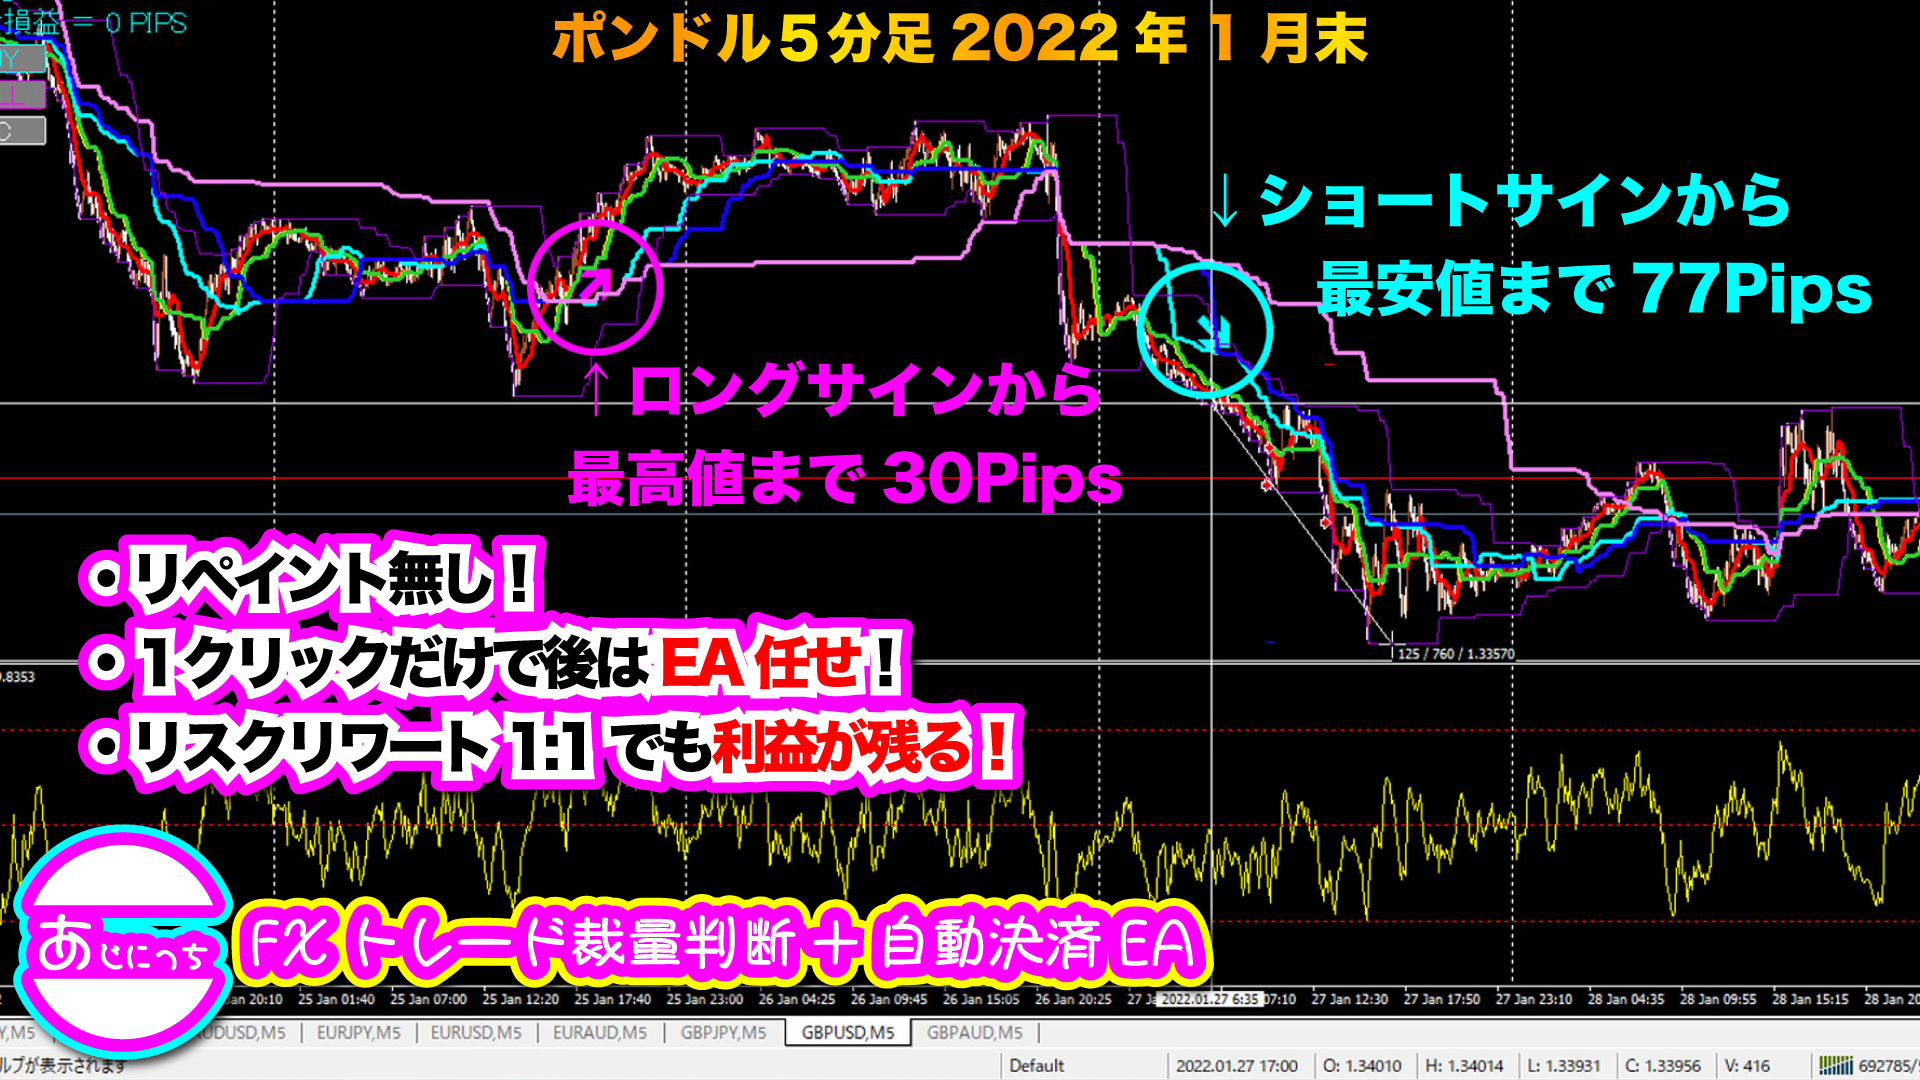Click the magenta long signal arrow
1920x1080 pixels.
(597, 283)
